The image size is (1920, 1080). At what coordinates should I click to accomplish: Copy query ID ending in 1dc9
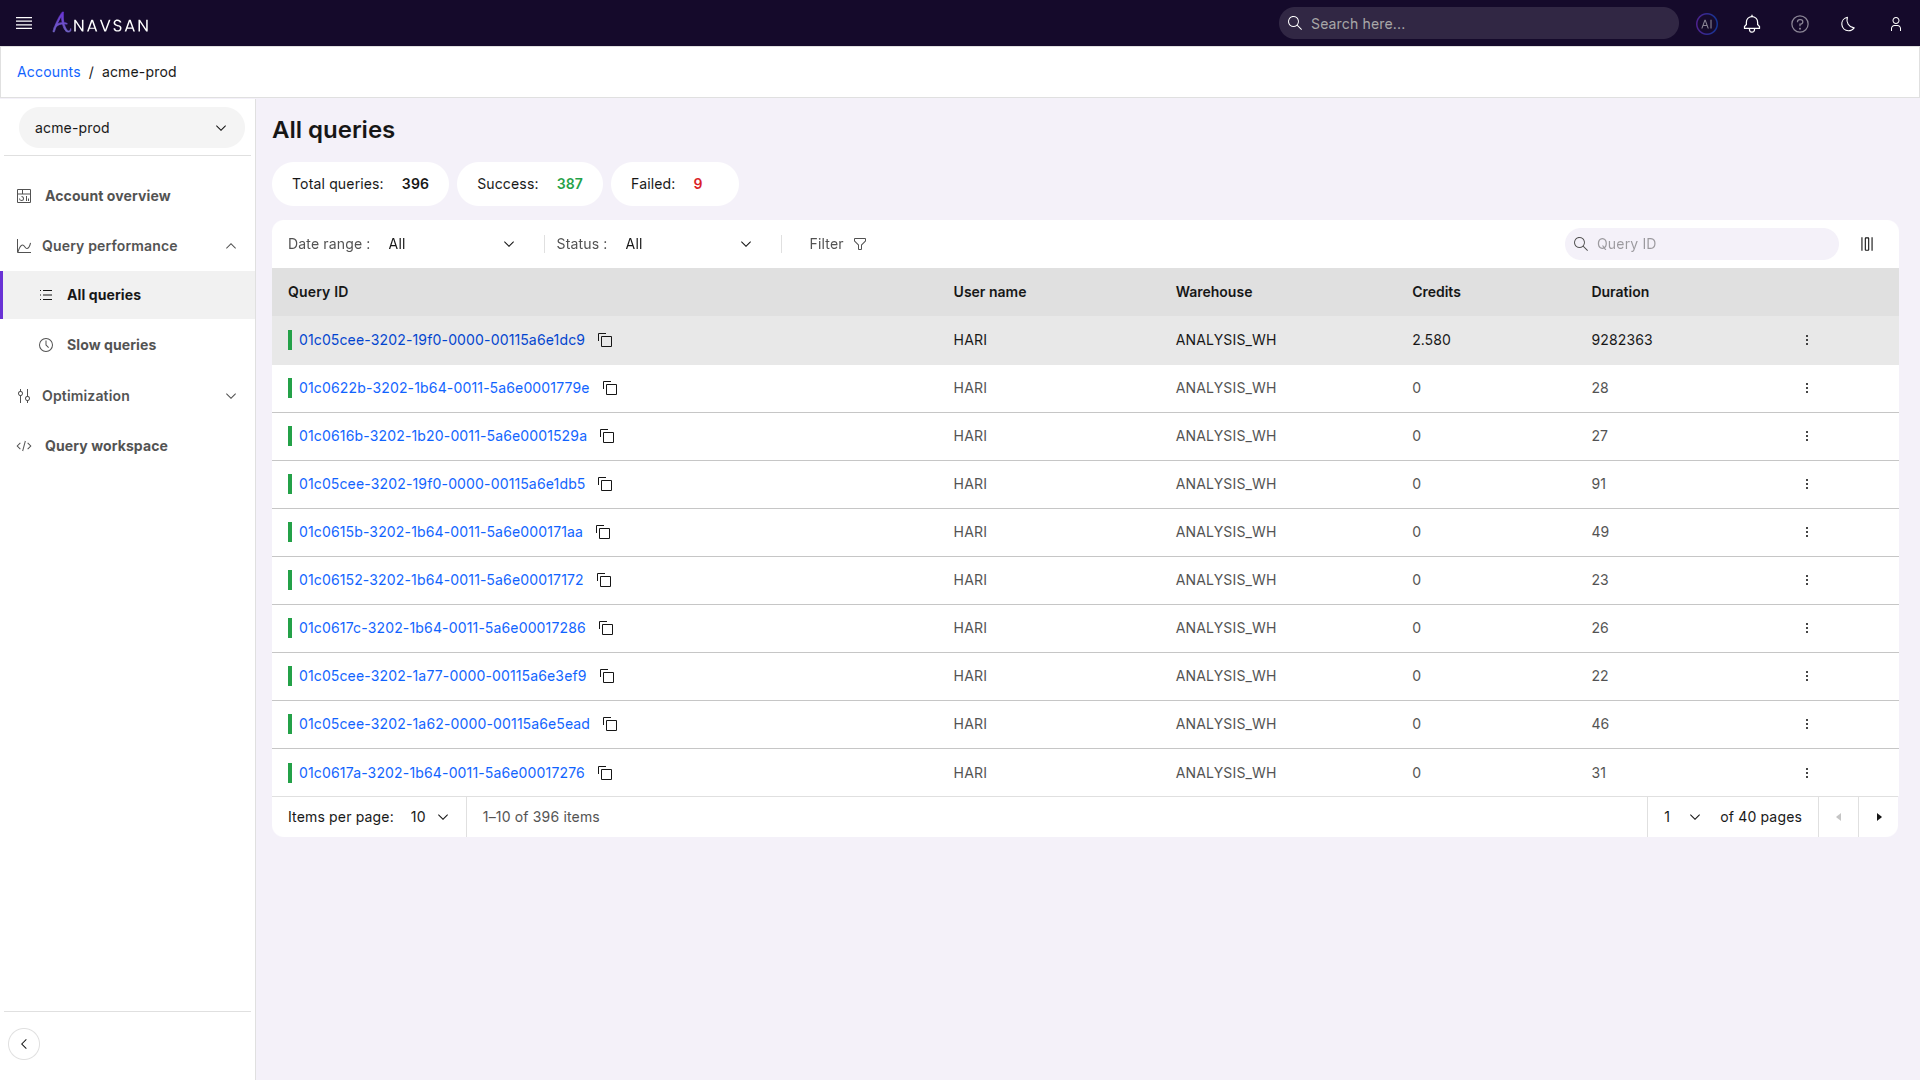click(x=605, y=340)
